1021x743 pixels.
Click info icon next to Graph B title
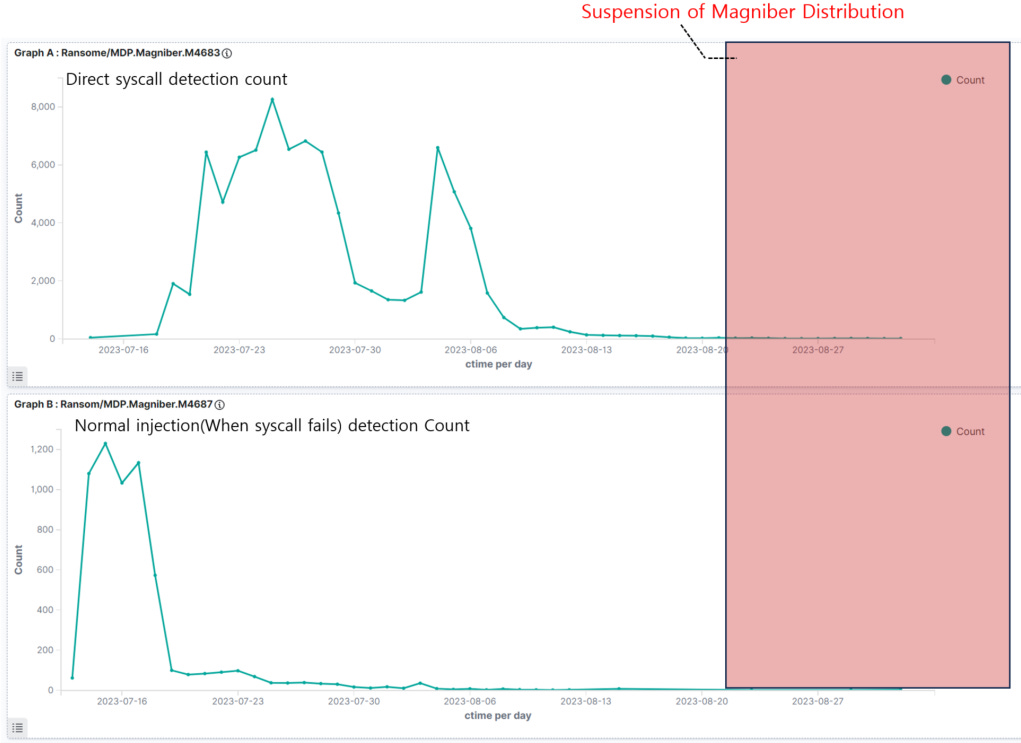[x=219, y=405]
